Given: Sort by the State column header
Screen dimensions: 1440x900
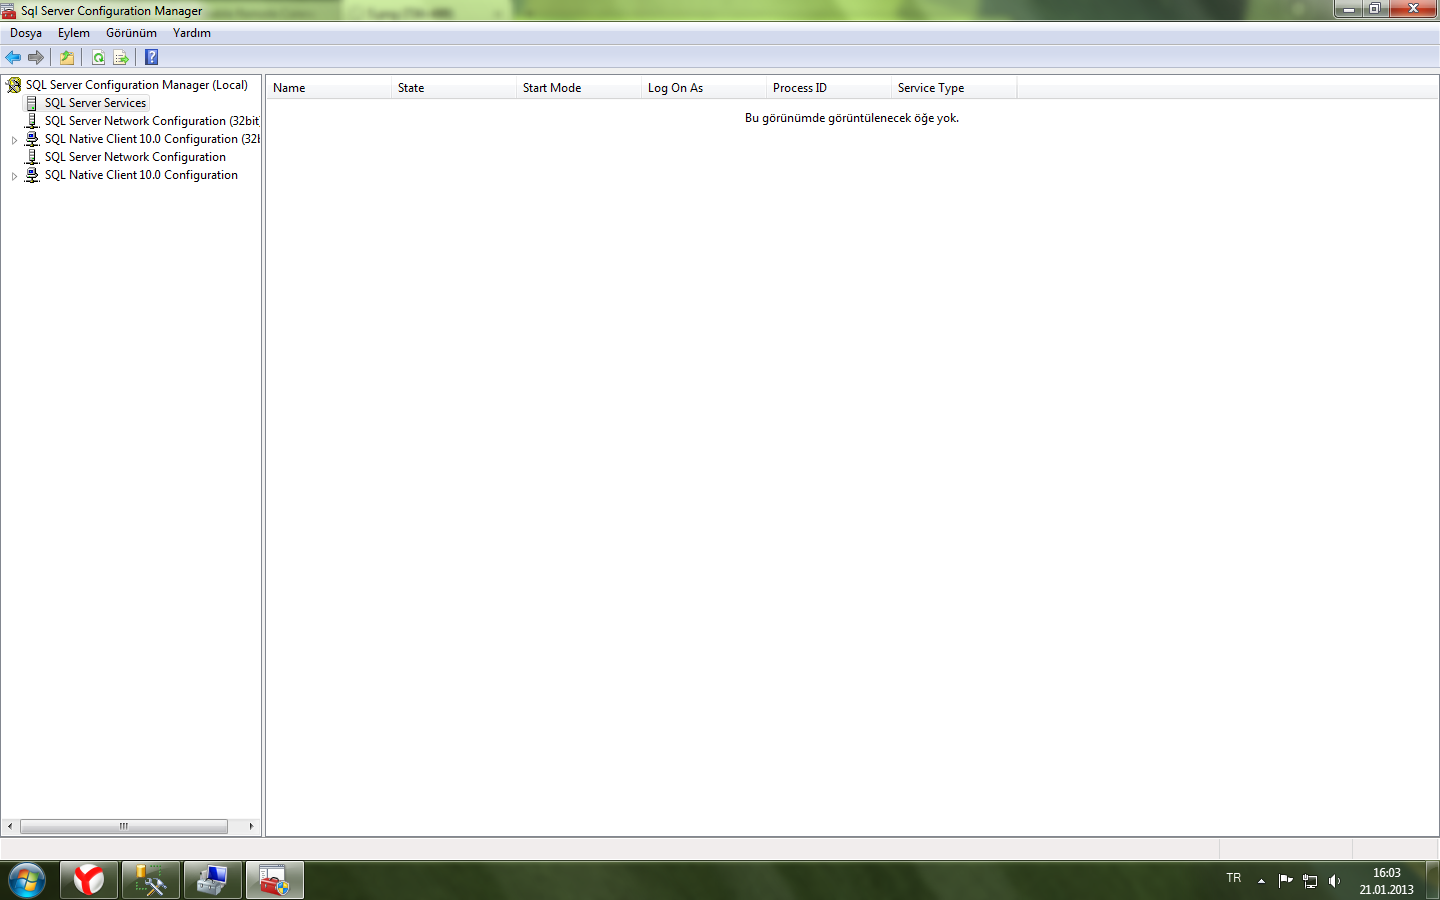Looking at the screenshot, I should [x=454, y=88].
